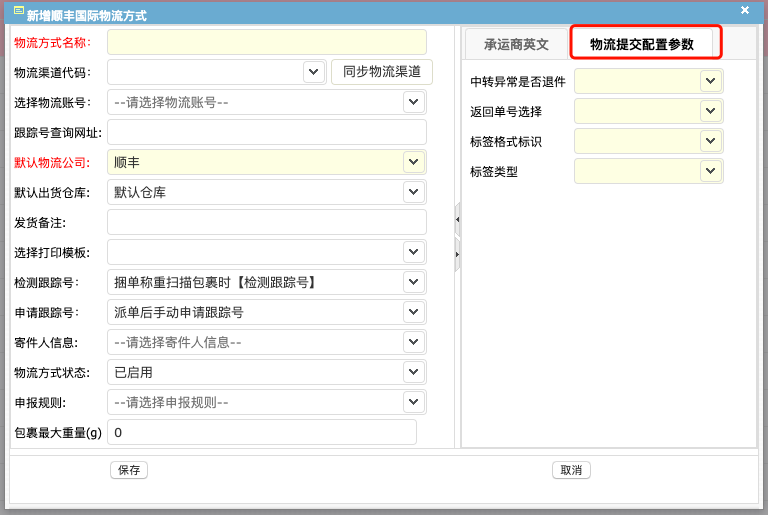The height and width of the screenshot is (515, 768).
Task: Open the 申请跟踪号 dropdown
Action: click(414, 312)
